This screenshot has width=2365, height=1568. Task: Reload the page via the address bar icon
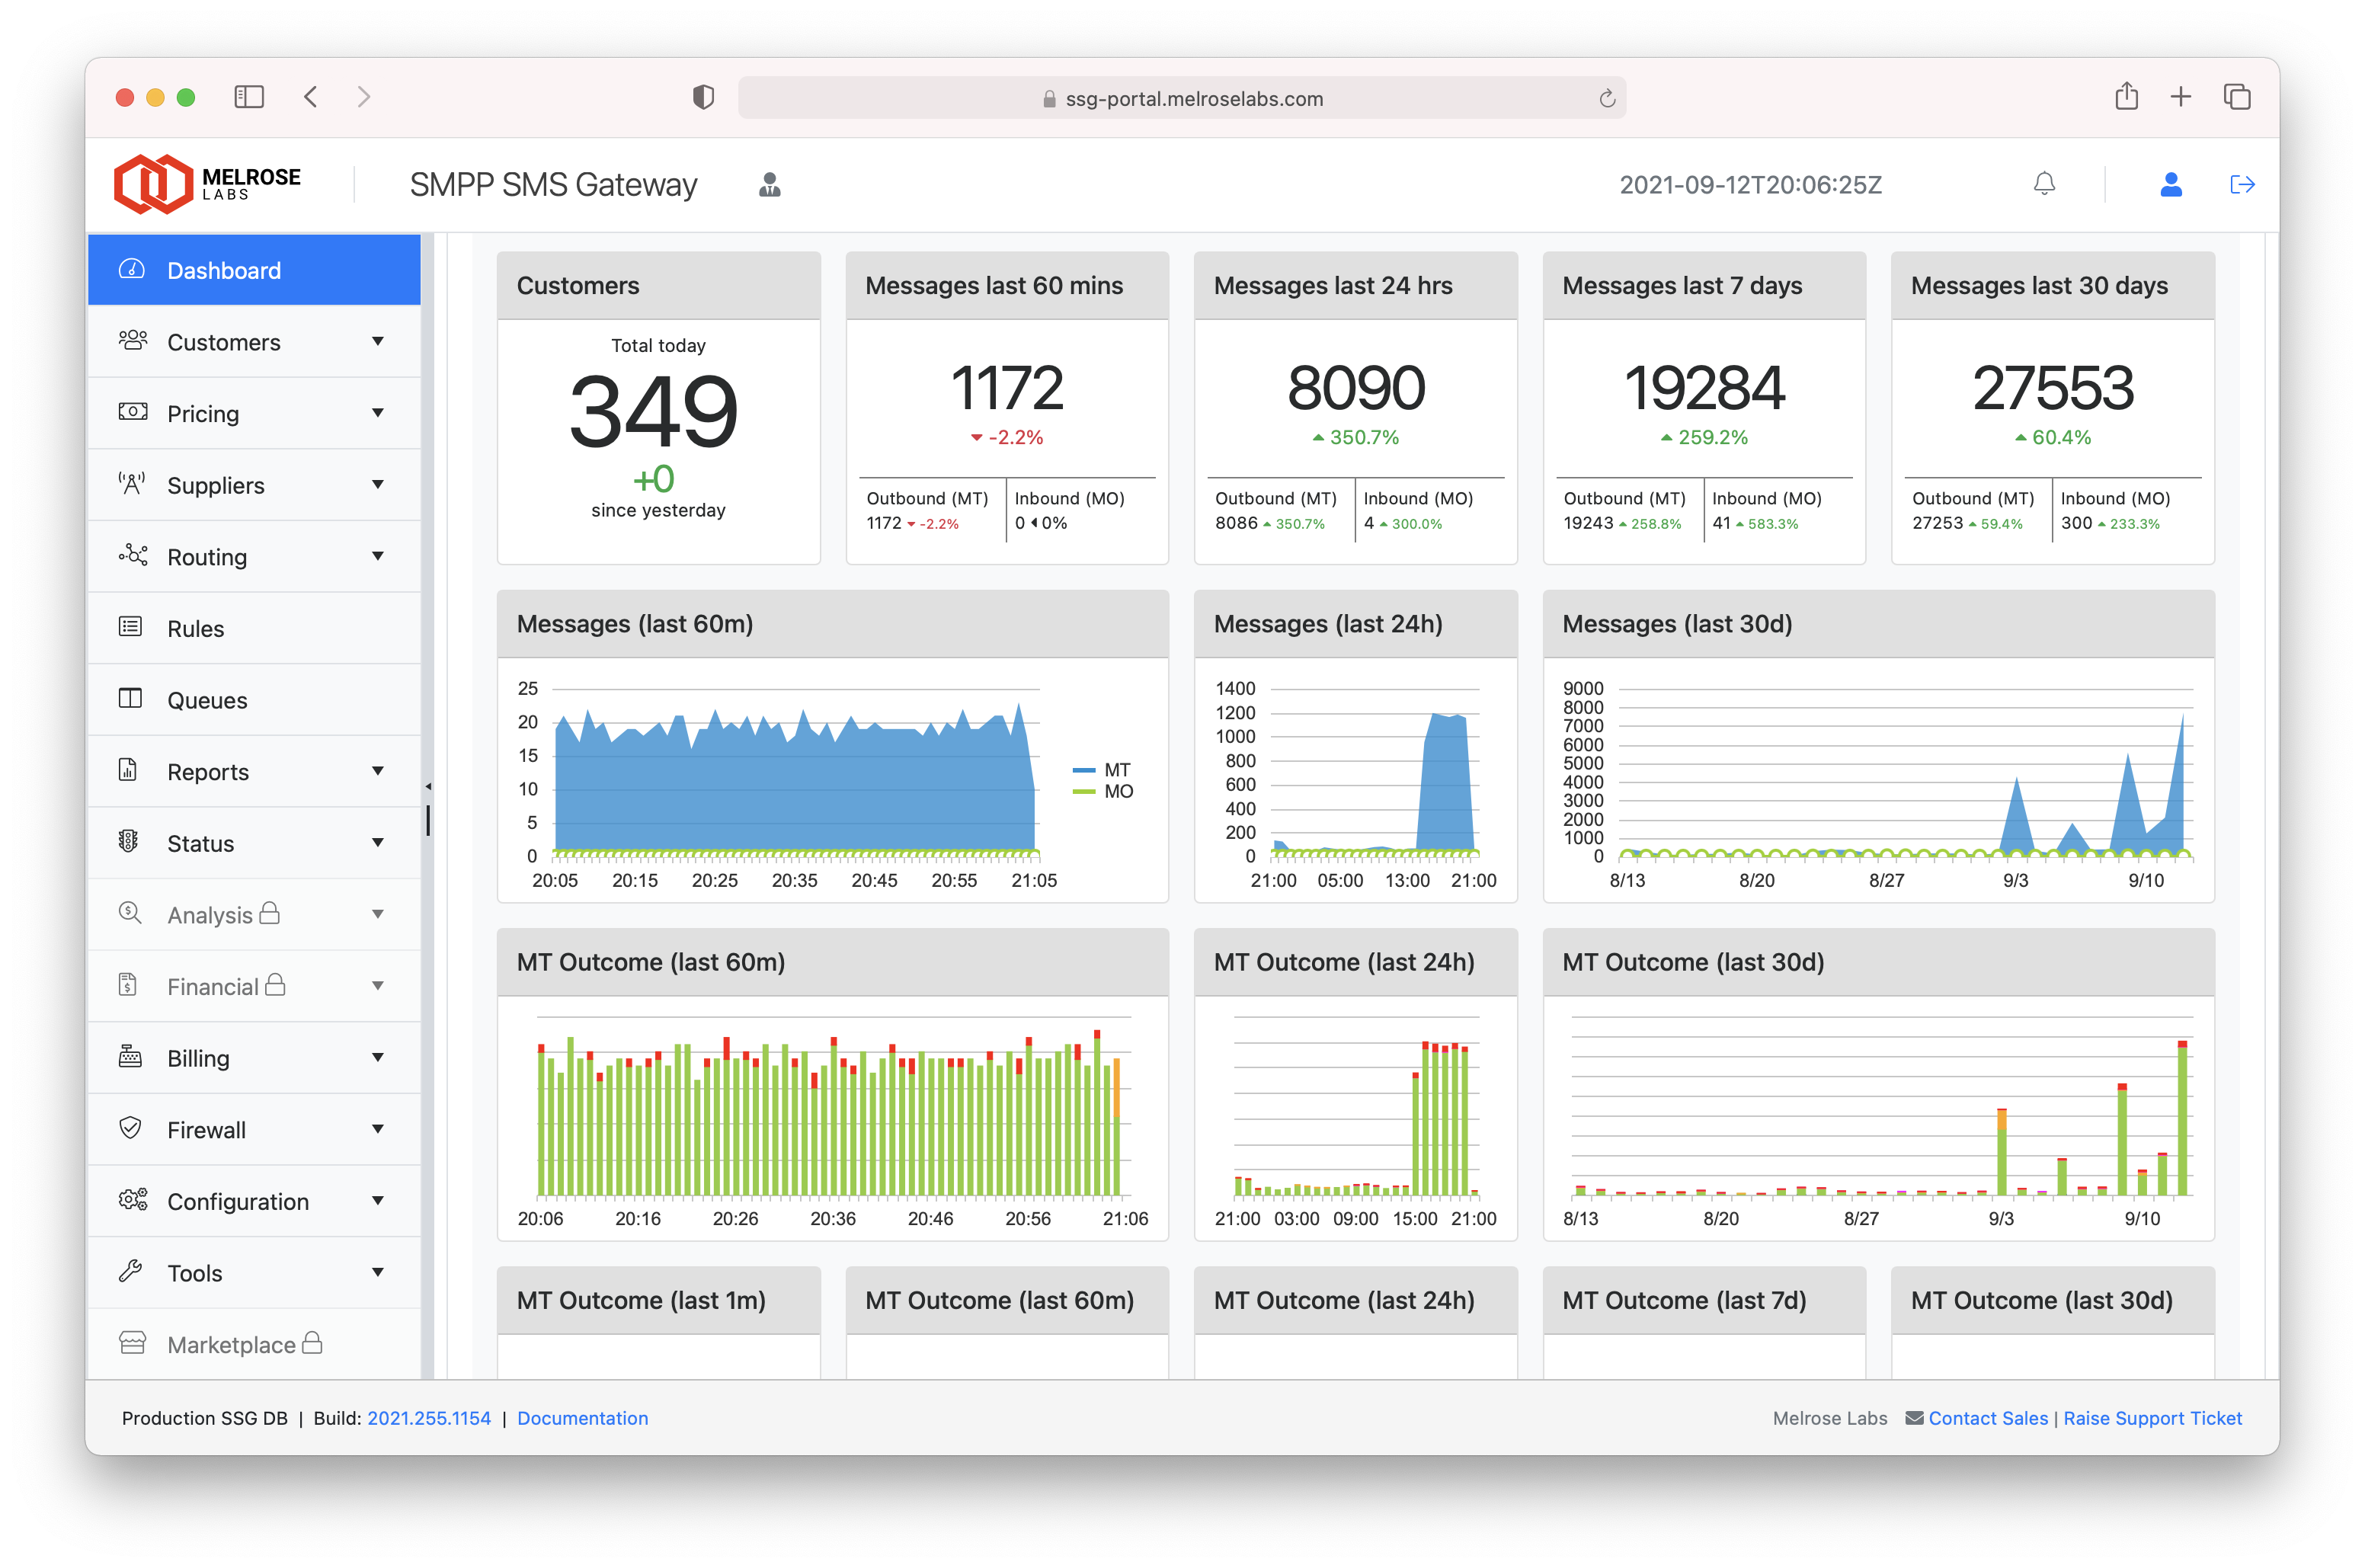[x=1606, y=98]
